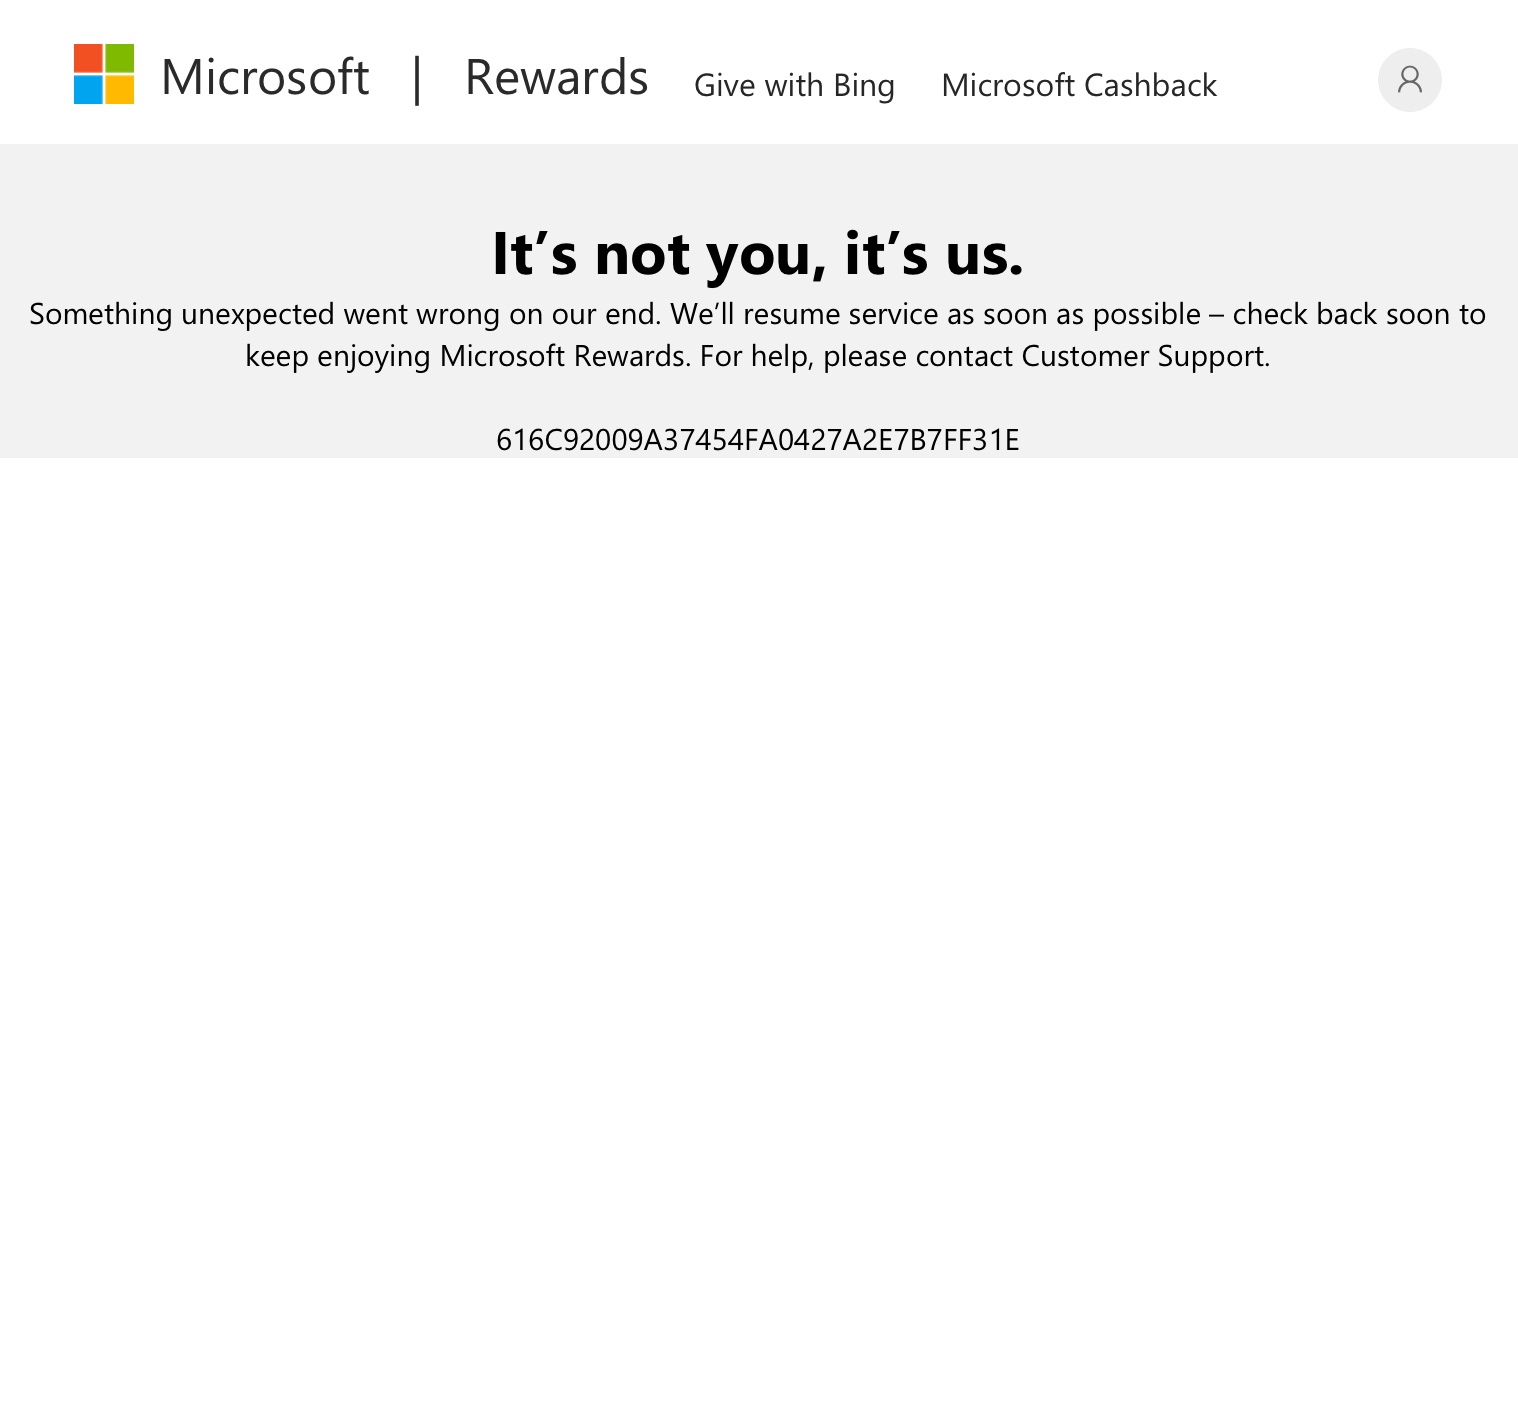
Task: Click the Customer Support text
Action: [x=1145, y=356]
